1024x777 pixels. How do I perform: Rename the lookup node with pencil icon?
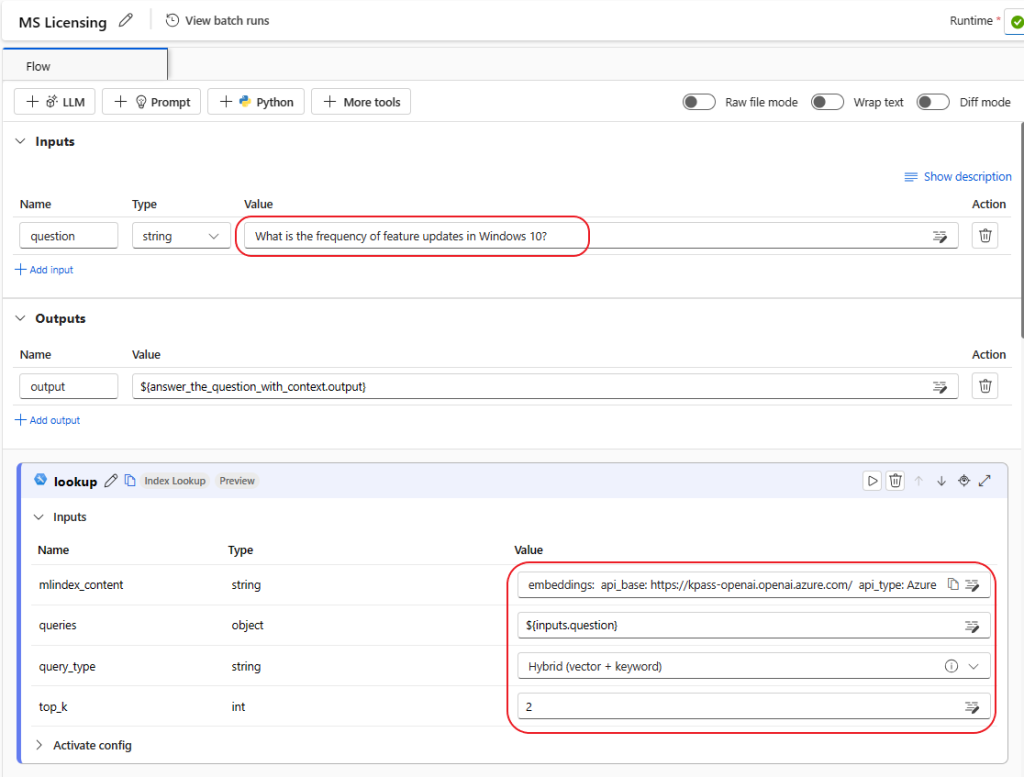(x=111, y=481)
